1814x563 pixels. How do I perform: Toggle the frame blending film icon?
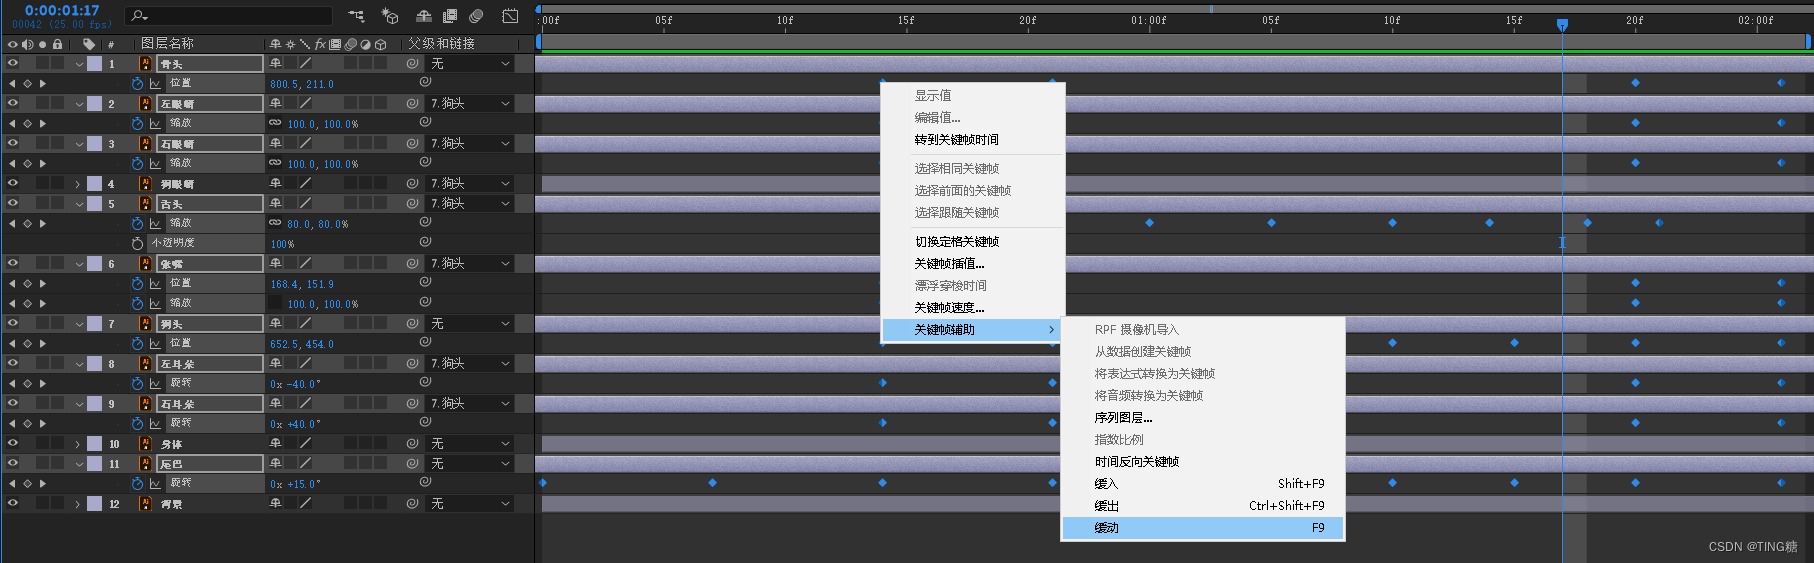click(x=450, y=16)
